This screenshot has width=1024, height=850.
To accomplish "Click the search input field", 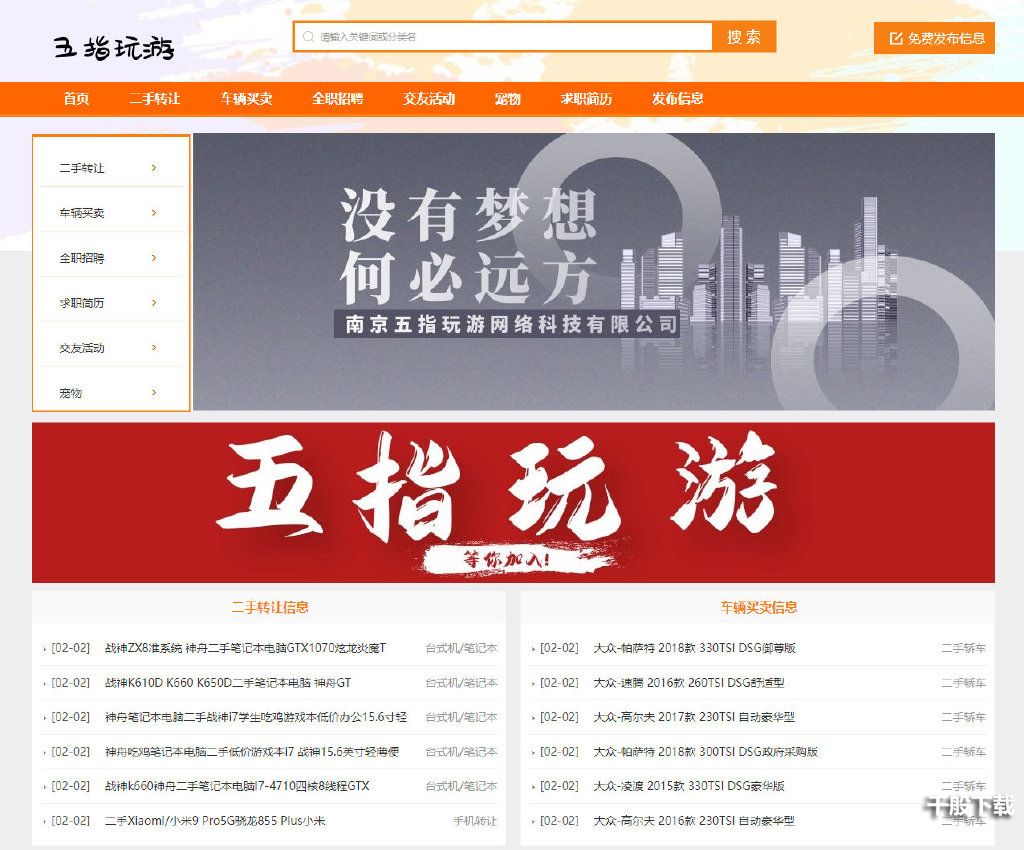I will [500, 36].
